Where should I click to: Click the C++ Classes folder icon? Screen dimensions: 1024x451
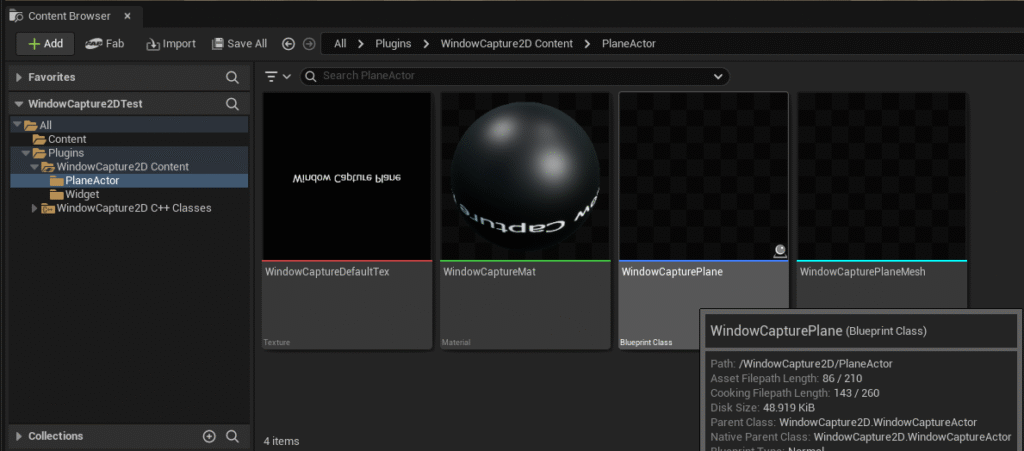pyautogui.click(x=48, y=208)
